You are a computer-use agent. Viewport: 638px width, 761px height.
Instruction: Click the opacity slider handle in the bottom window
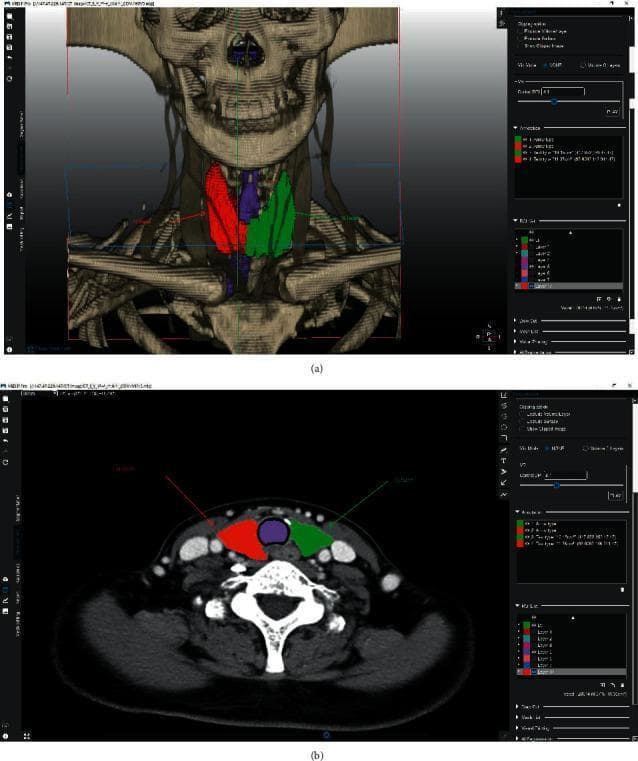tap(556, 485)
